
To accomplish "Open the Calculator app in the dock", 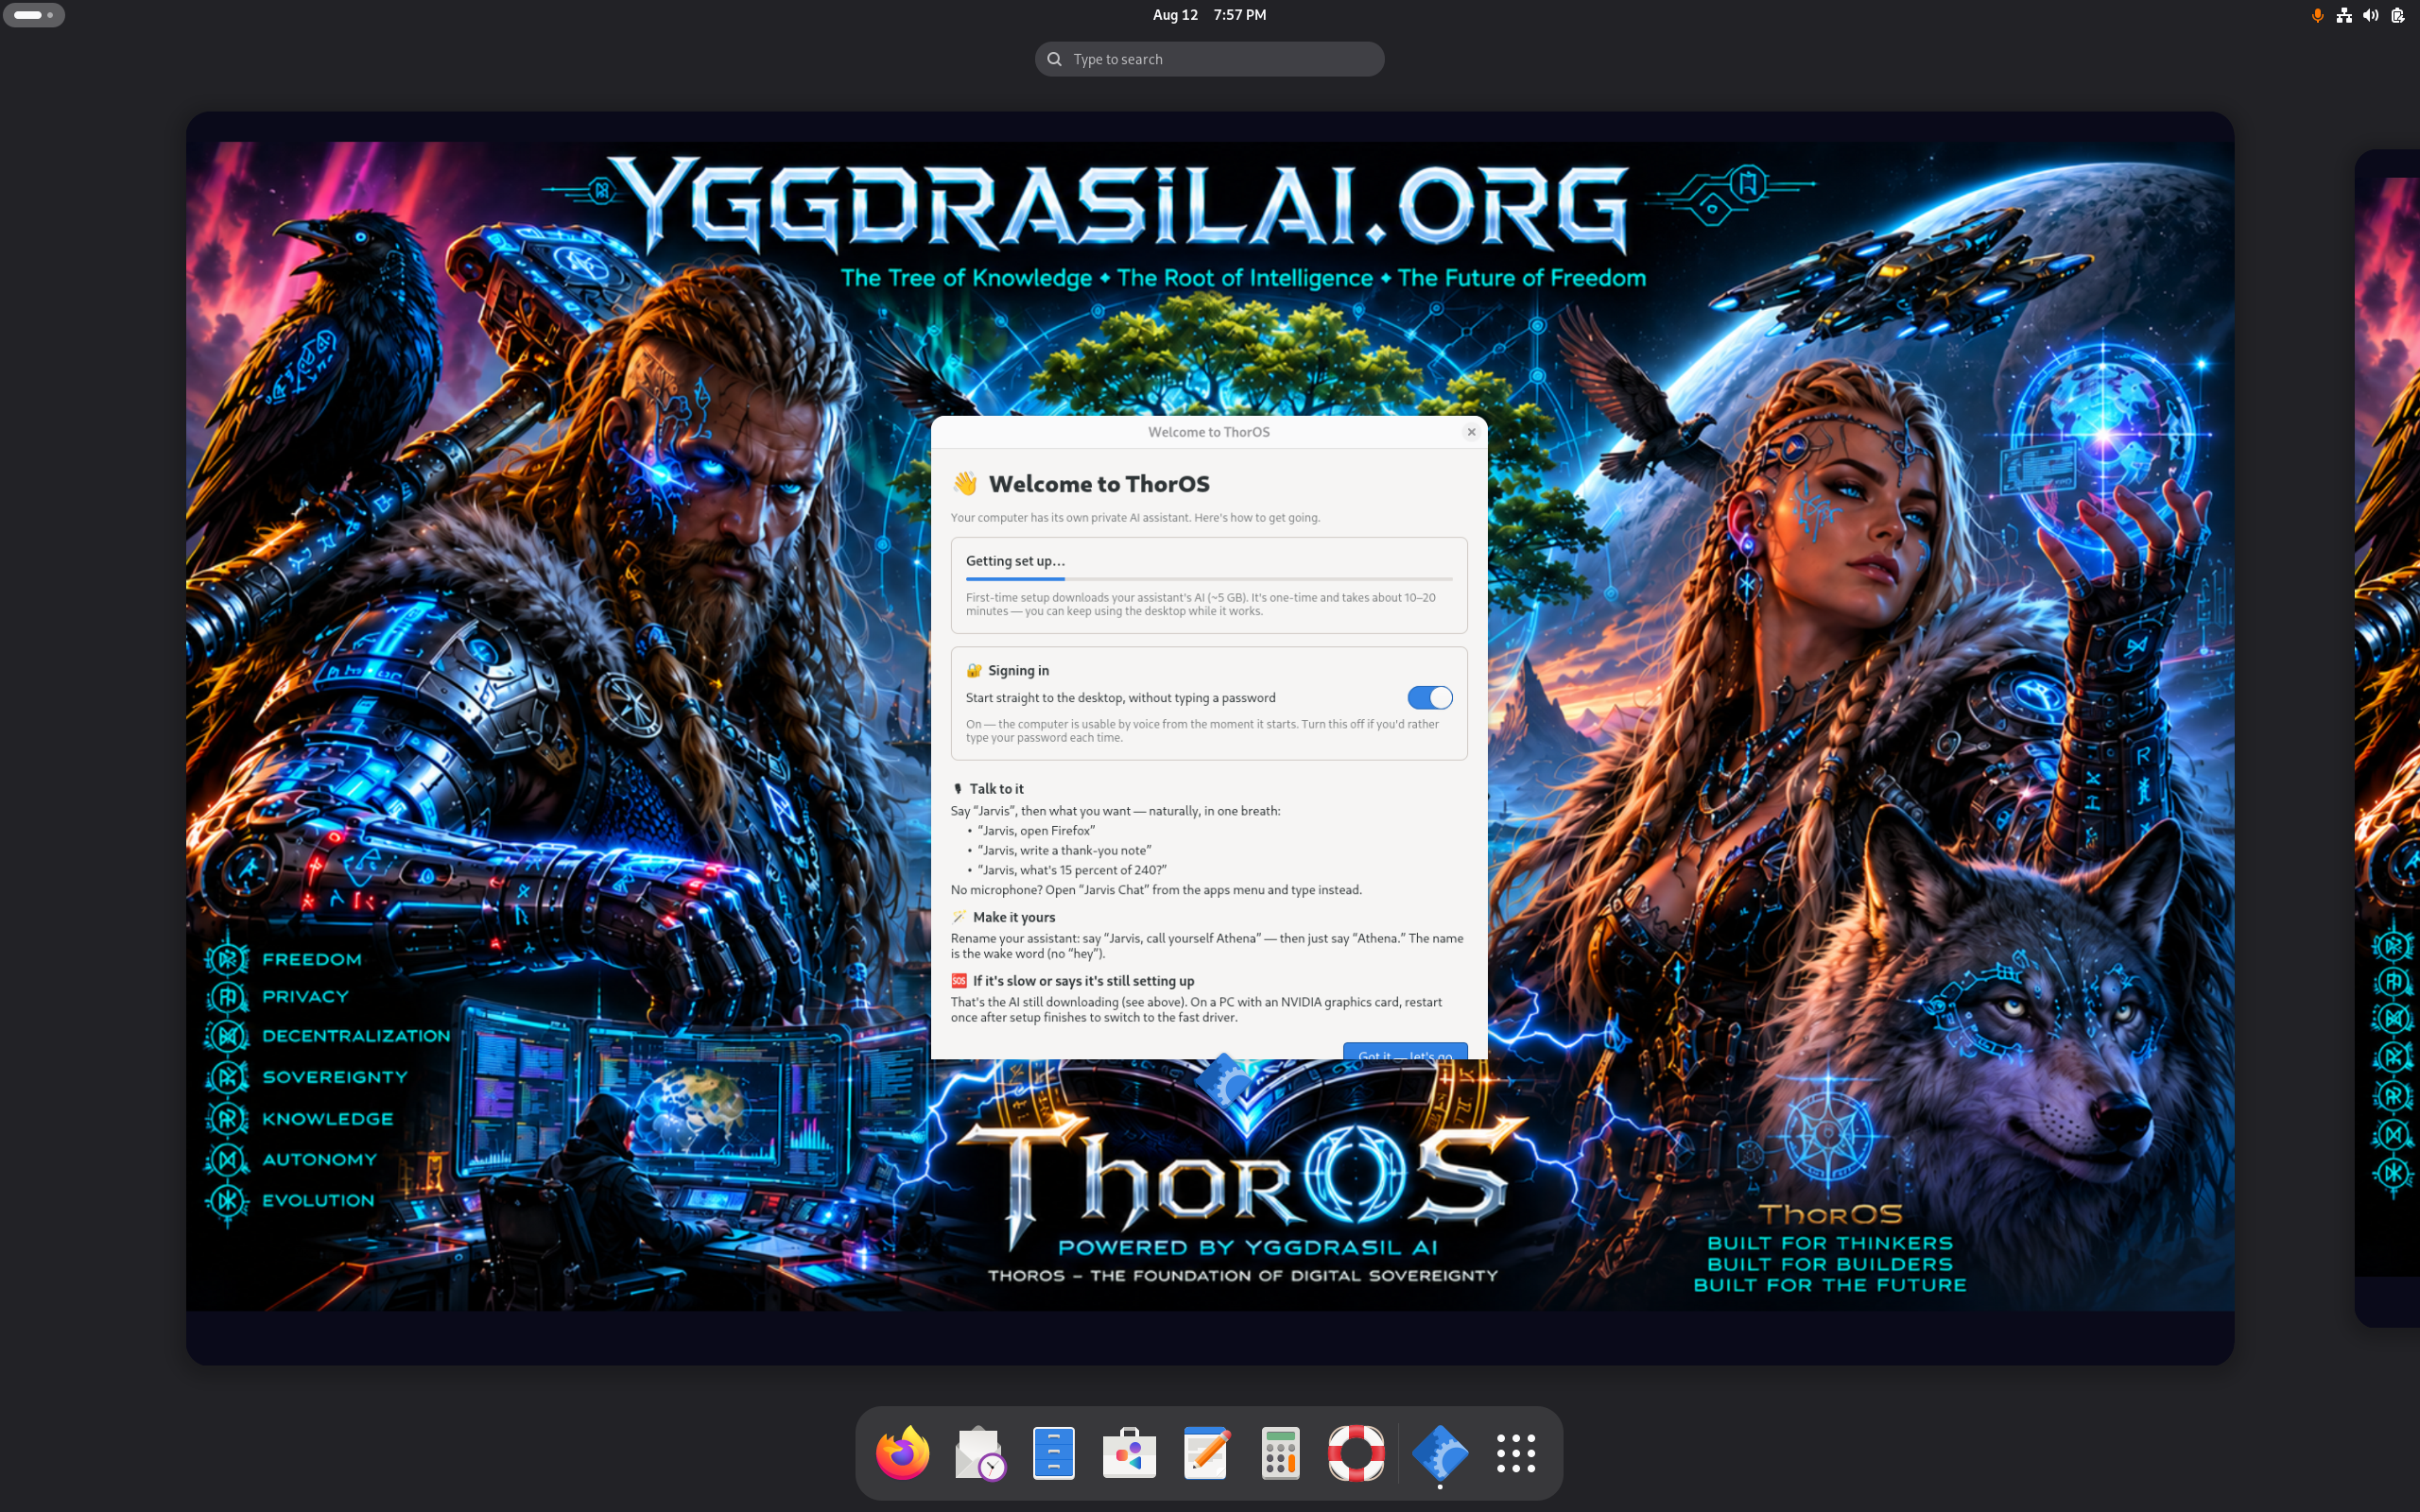I will point(1280,1452).
